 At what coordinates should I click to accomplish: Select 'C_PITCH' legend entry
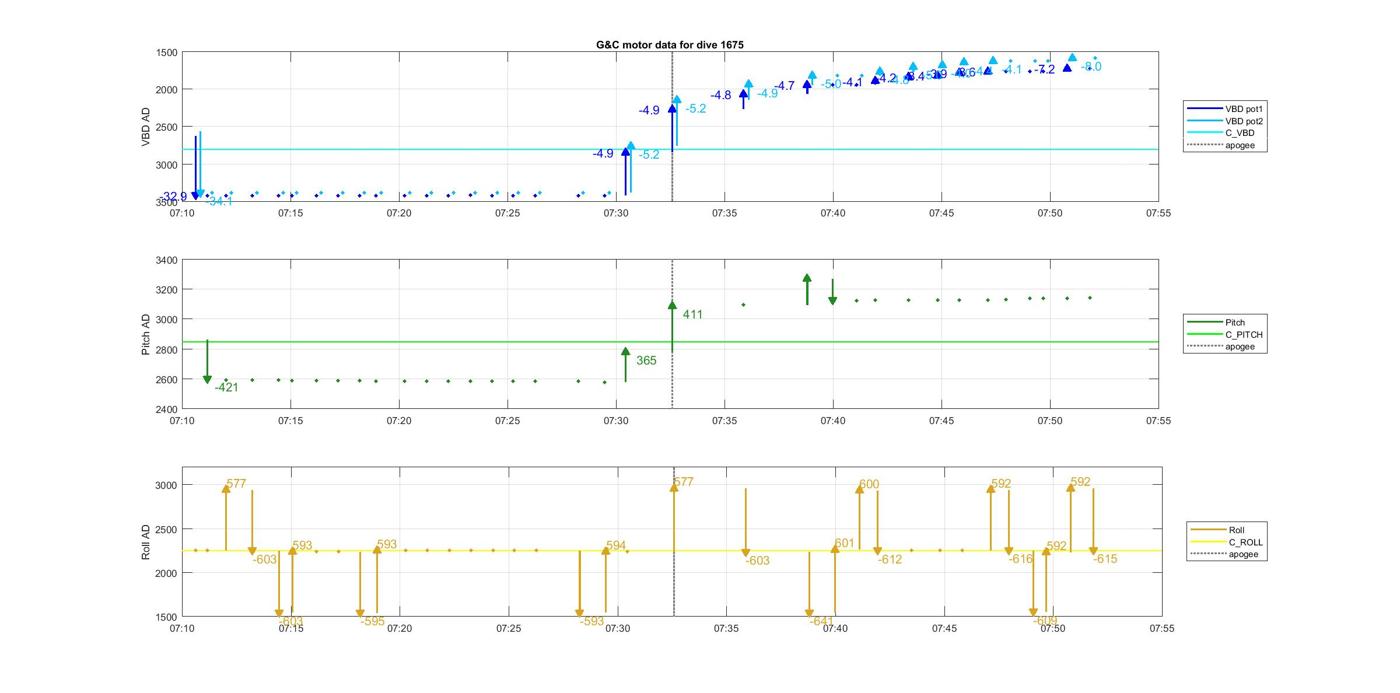1224,335
